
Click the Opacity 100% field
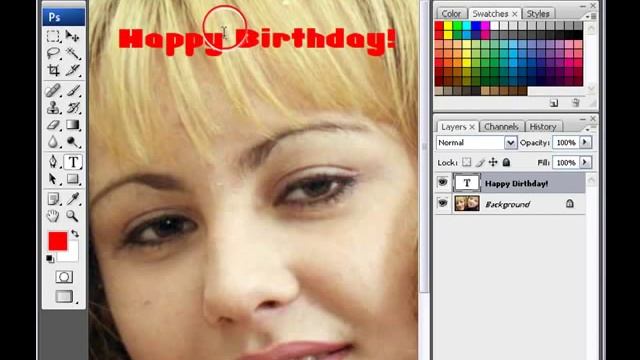(x=567, y=142)
